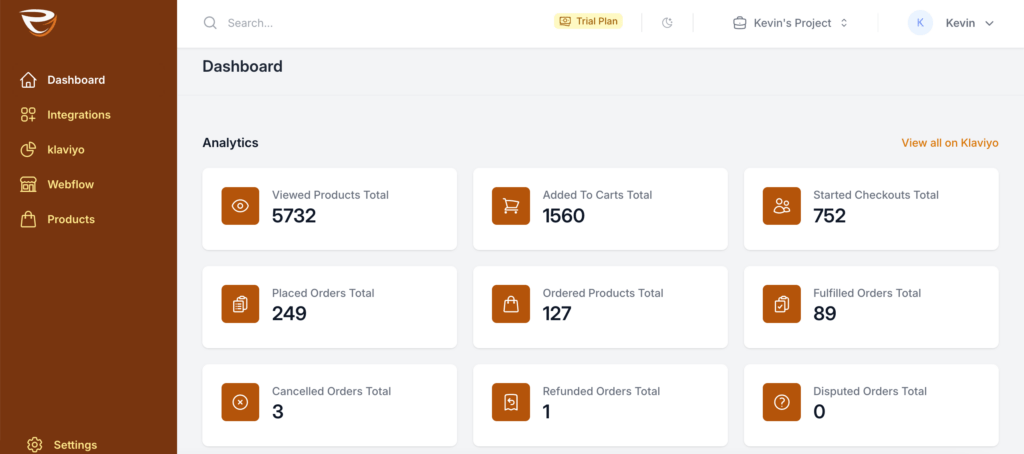The height and width of the screenshot is (454, 1024).
Task: Open Settings at the sidebar bottom
Action: 75,445
